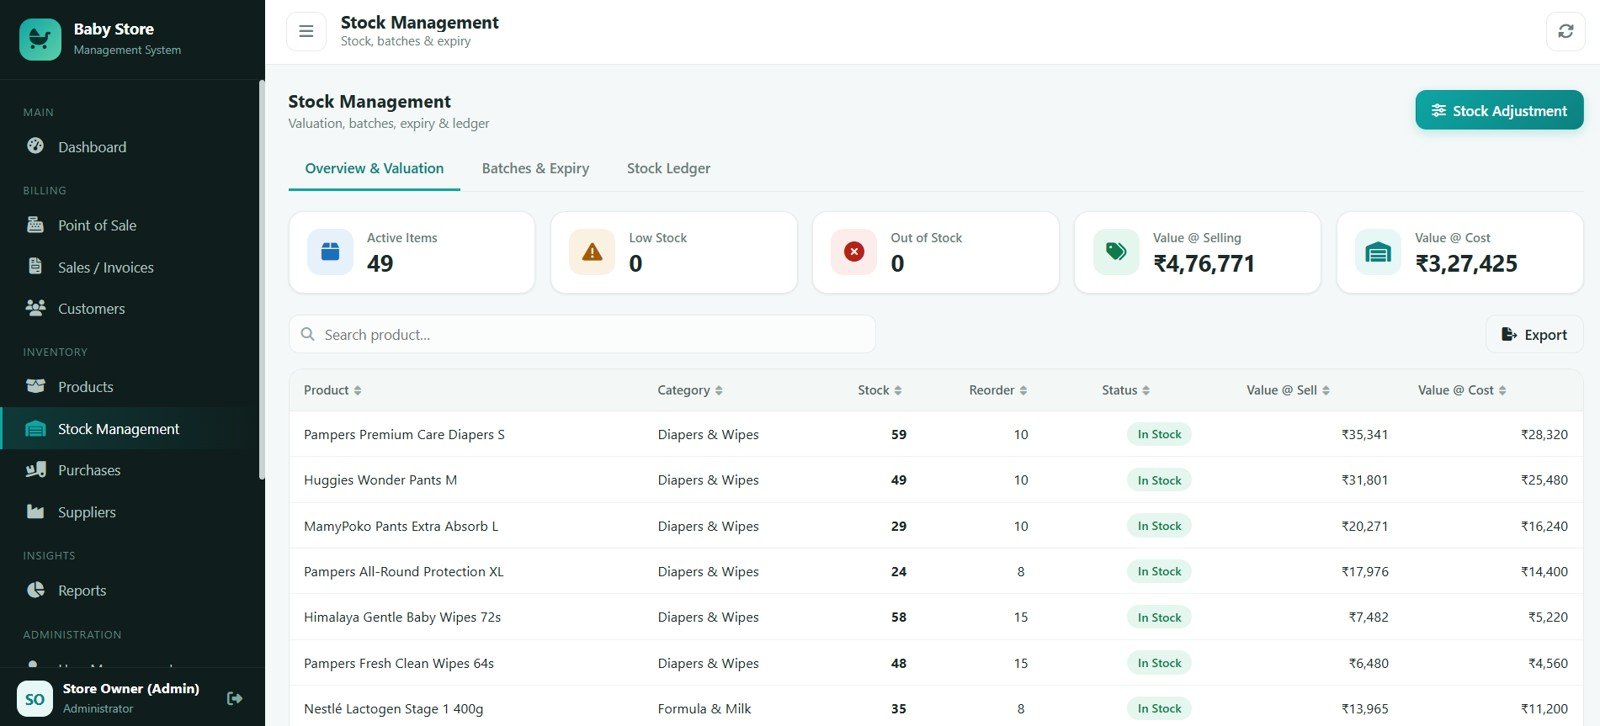Image resolution: width=1600 pixels, height=726 pixels.
Task: Click the Point of Sale register icon
Action: click(35, 225)
